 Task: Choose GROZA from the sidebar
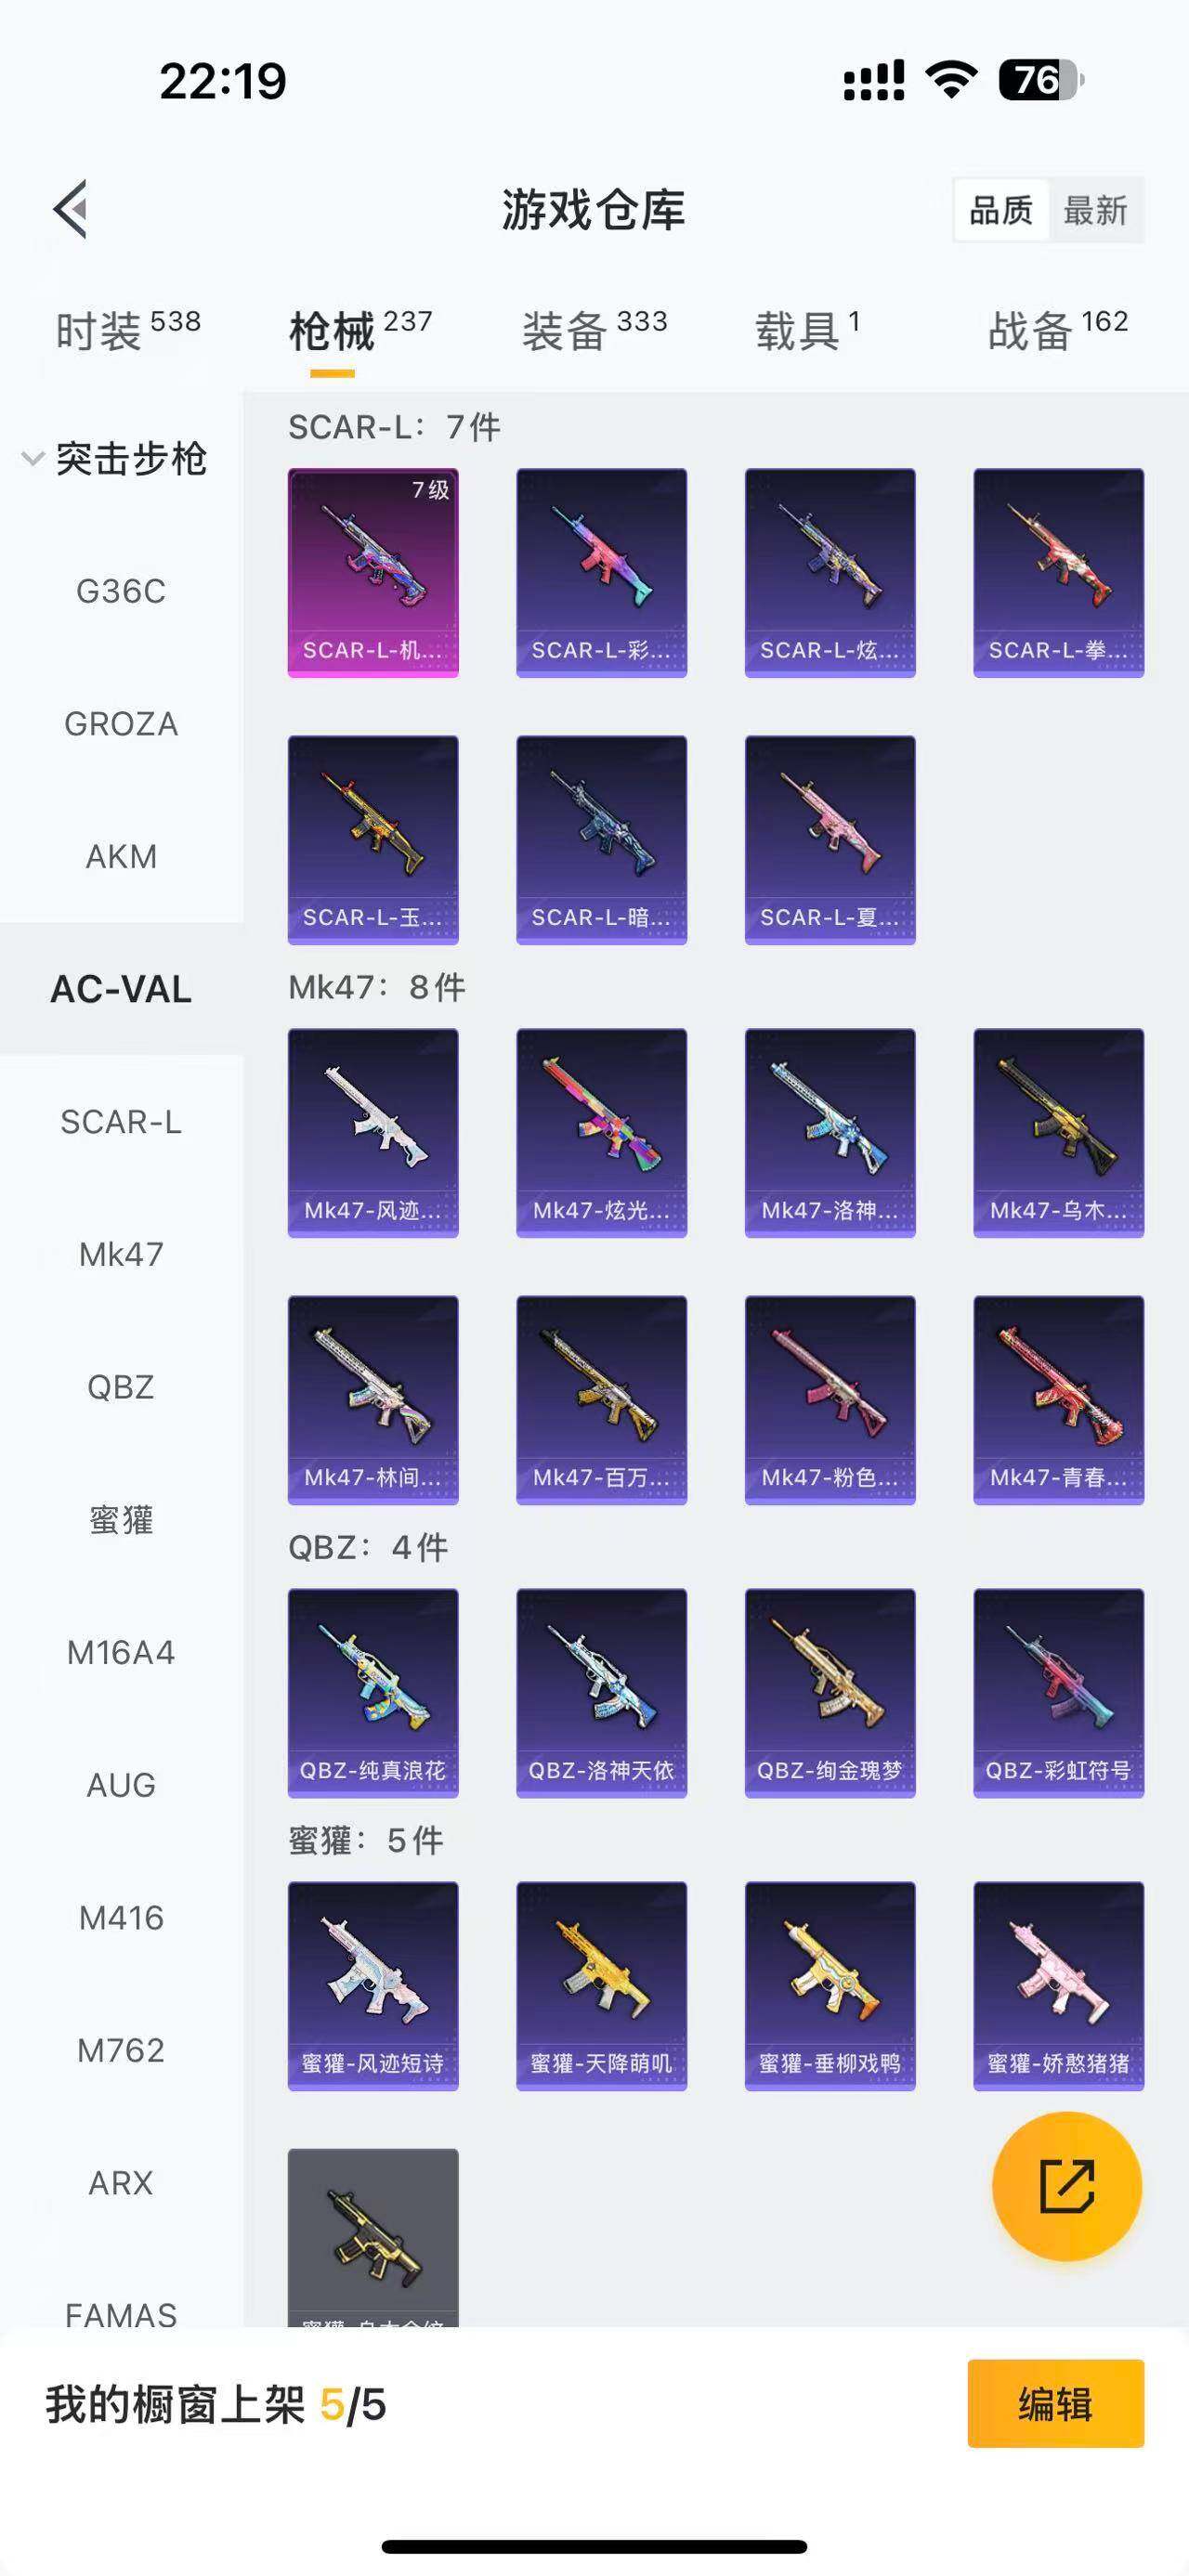click(x=121, y=724)
